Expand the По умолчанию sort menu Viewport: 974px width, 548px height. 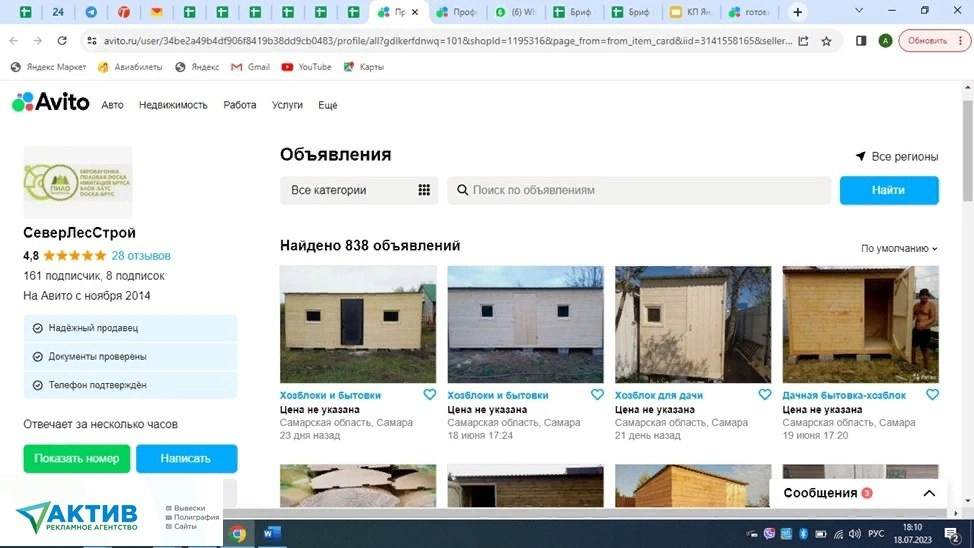[899, 248]
